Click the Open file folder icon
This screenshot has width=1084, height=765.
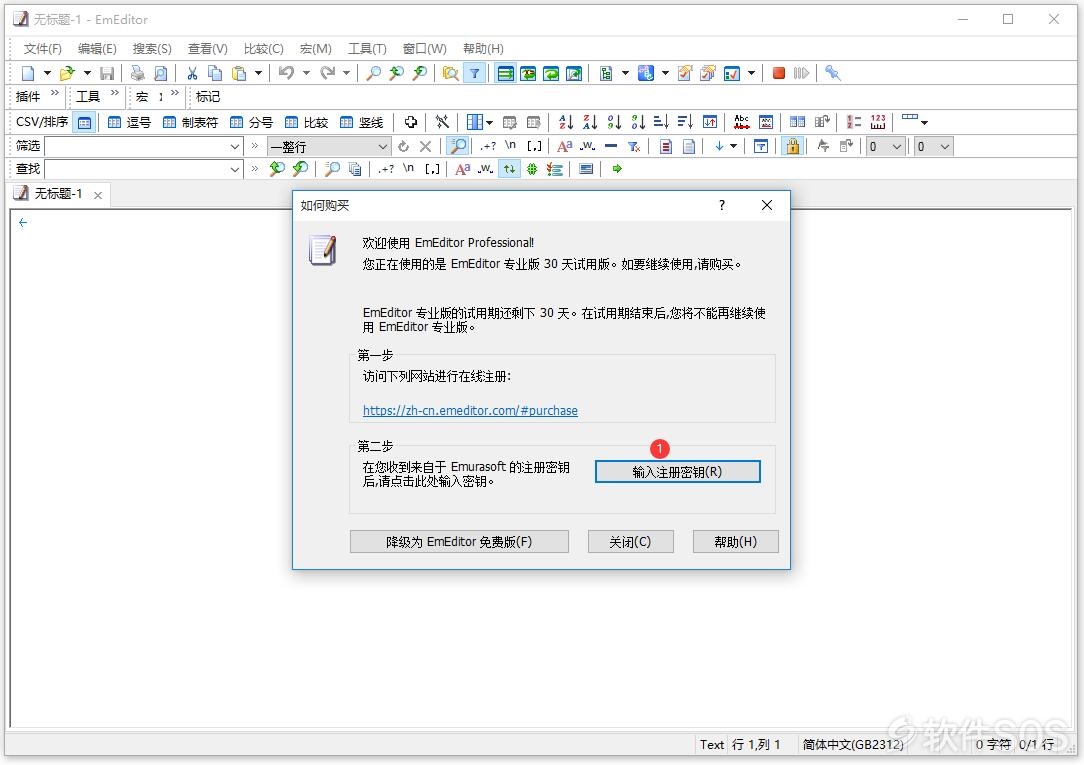click(x=67, y=73)
